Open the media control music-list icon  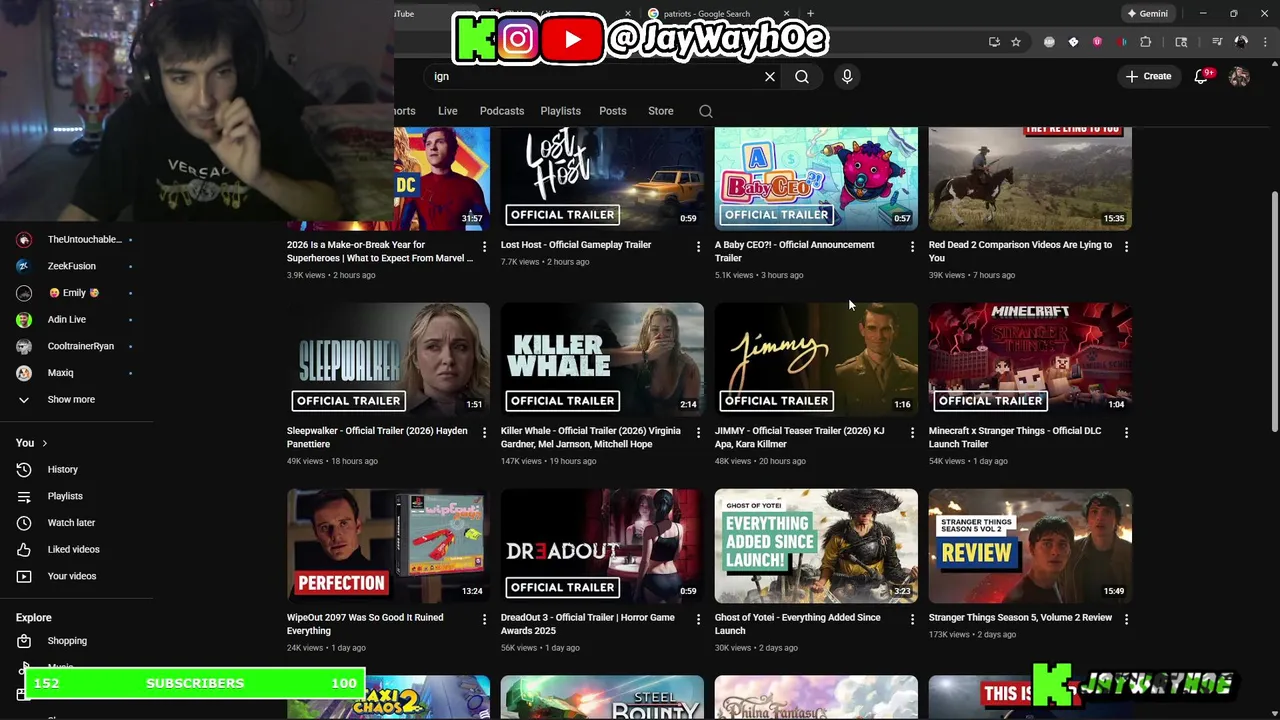pos(1217,42)
